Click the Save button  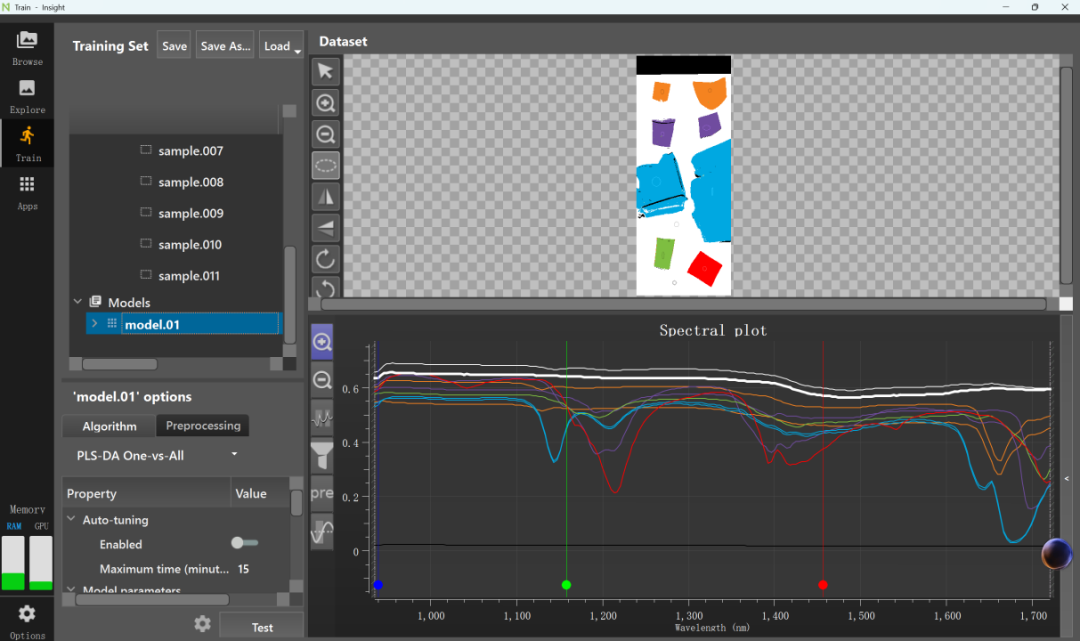click(x=174, y=45)
